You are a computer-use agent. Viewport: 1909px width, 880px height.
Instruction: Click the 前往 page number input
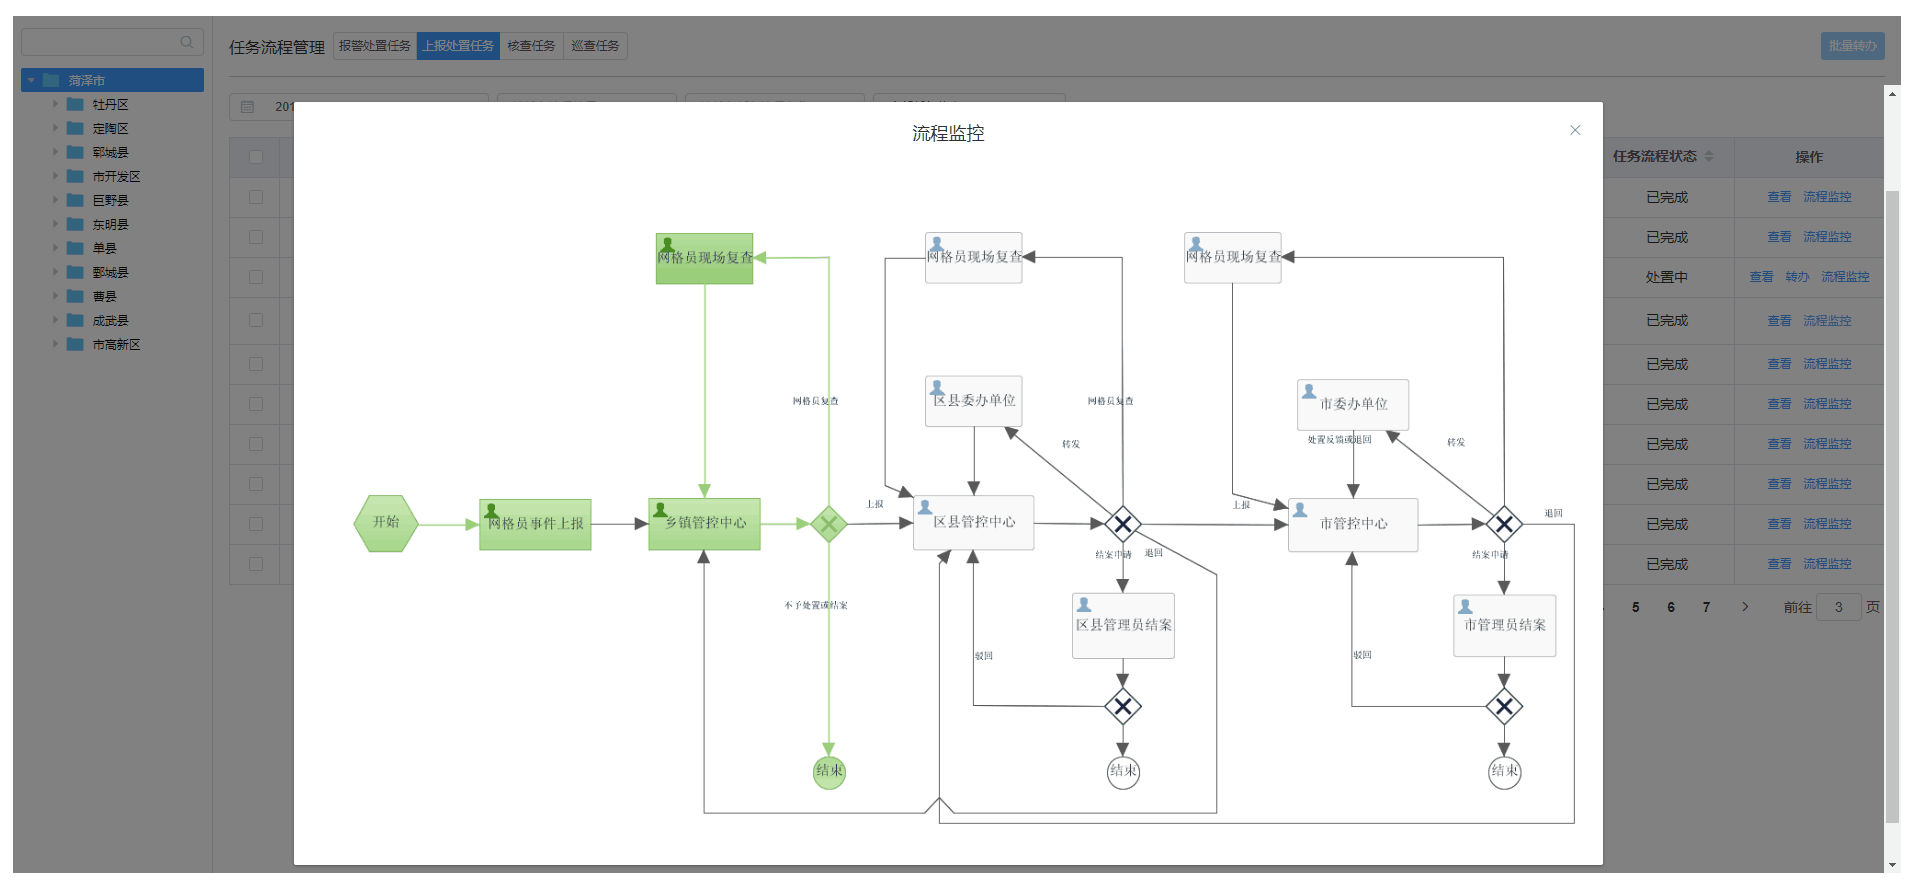[1839, 607]
